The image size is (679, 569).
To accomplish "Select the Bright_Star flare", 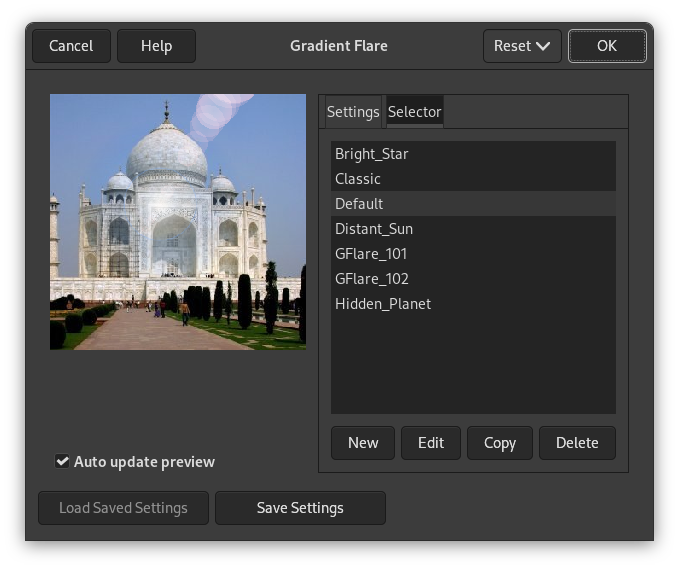I will (372, 154).
